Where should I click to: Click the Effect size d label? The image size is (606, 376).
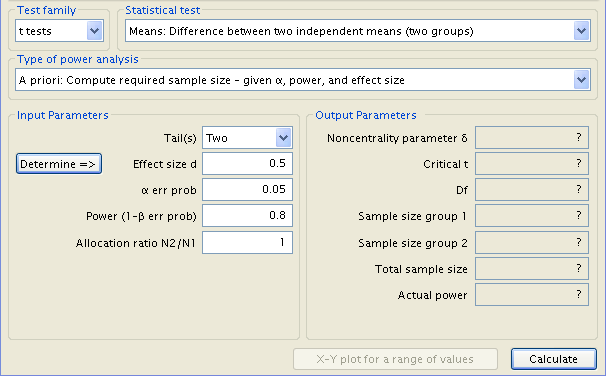[x=165, y=164]
